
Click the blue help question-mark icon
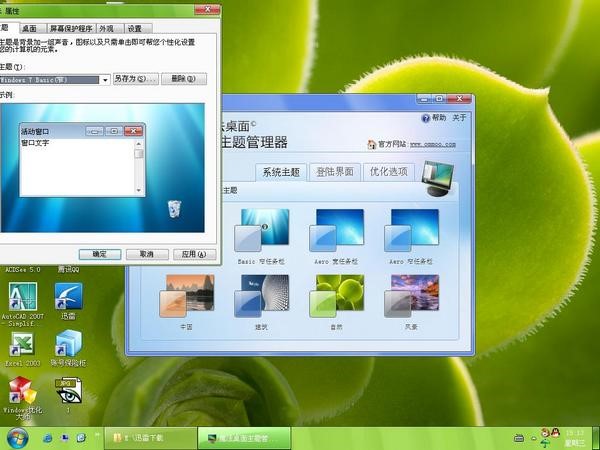426,118
